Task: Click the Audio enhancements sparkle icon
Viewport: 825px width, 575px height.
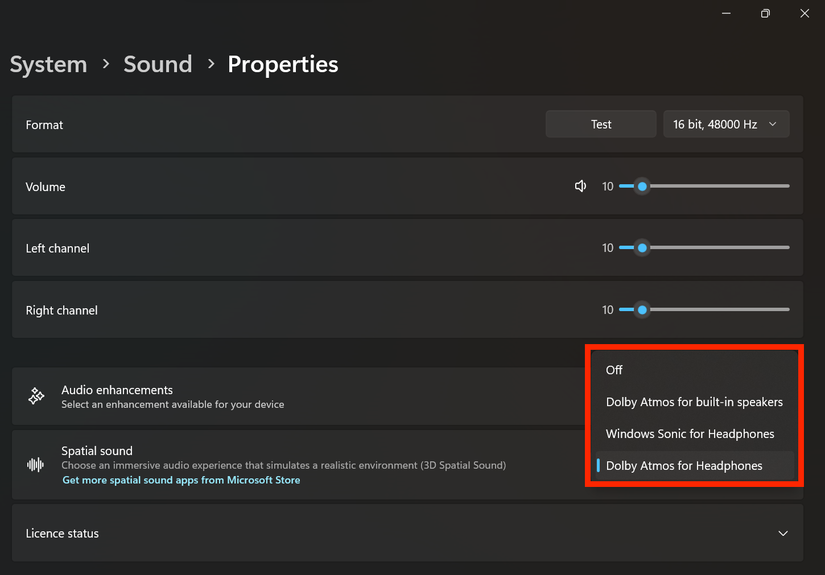Action: 36,396
